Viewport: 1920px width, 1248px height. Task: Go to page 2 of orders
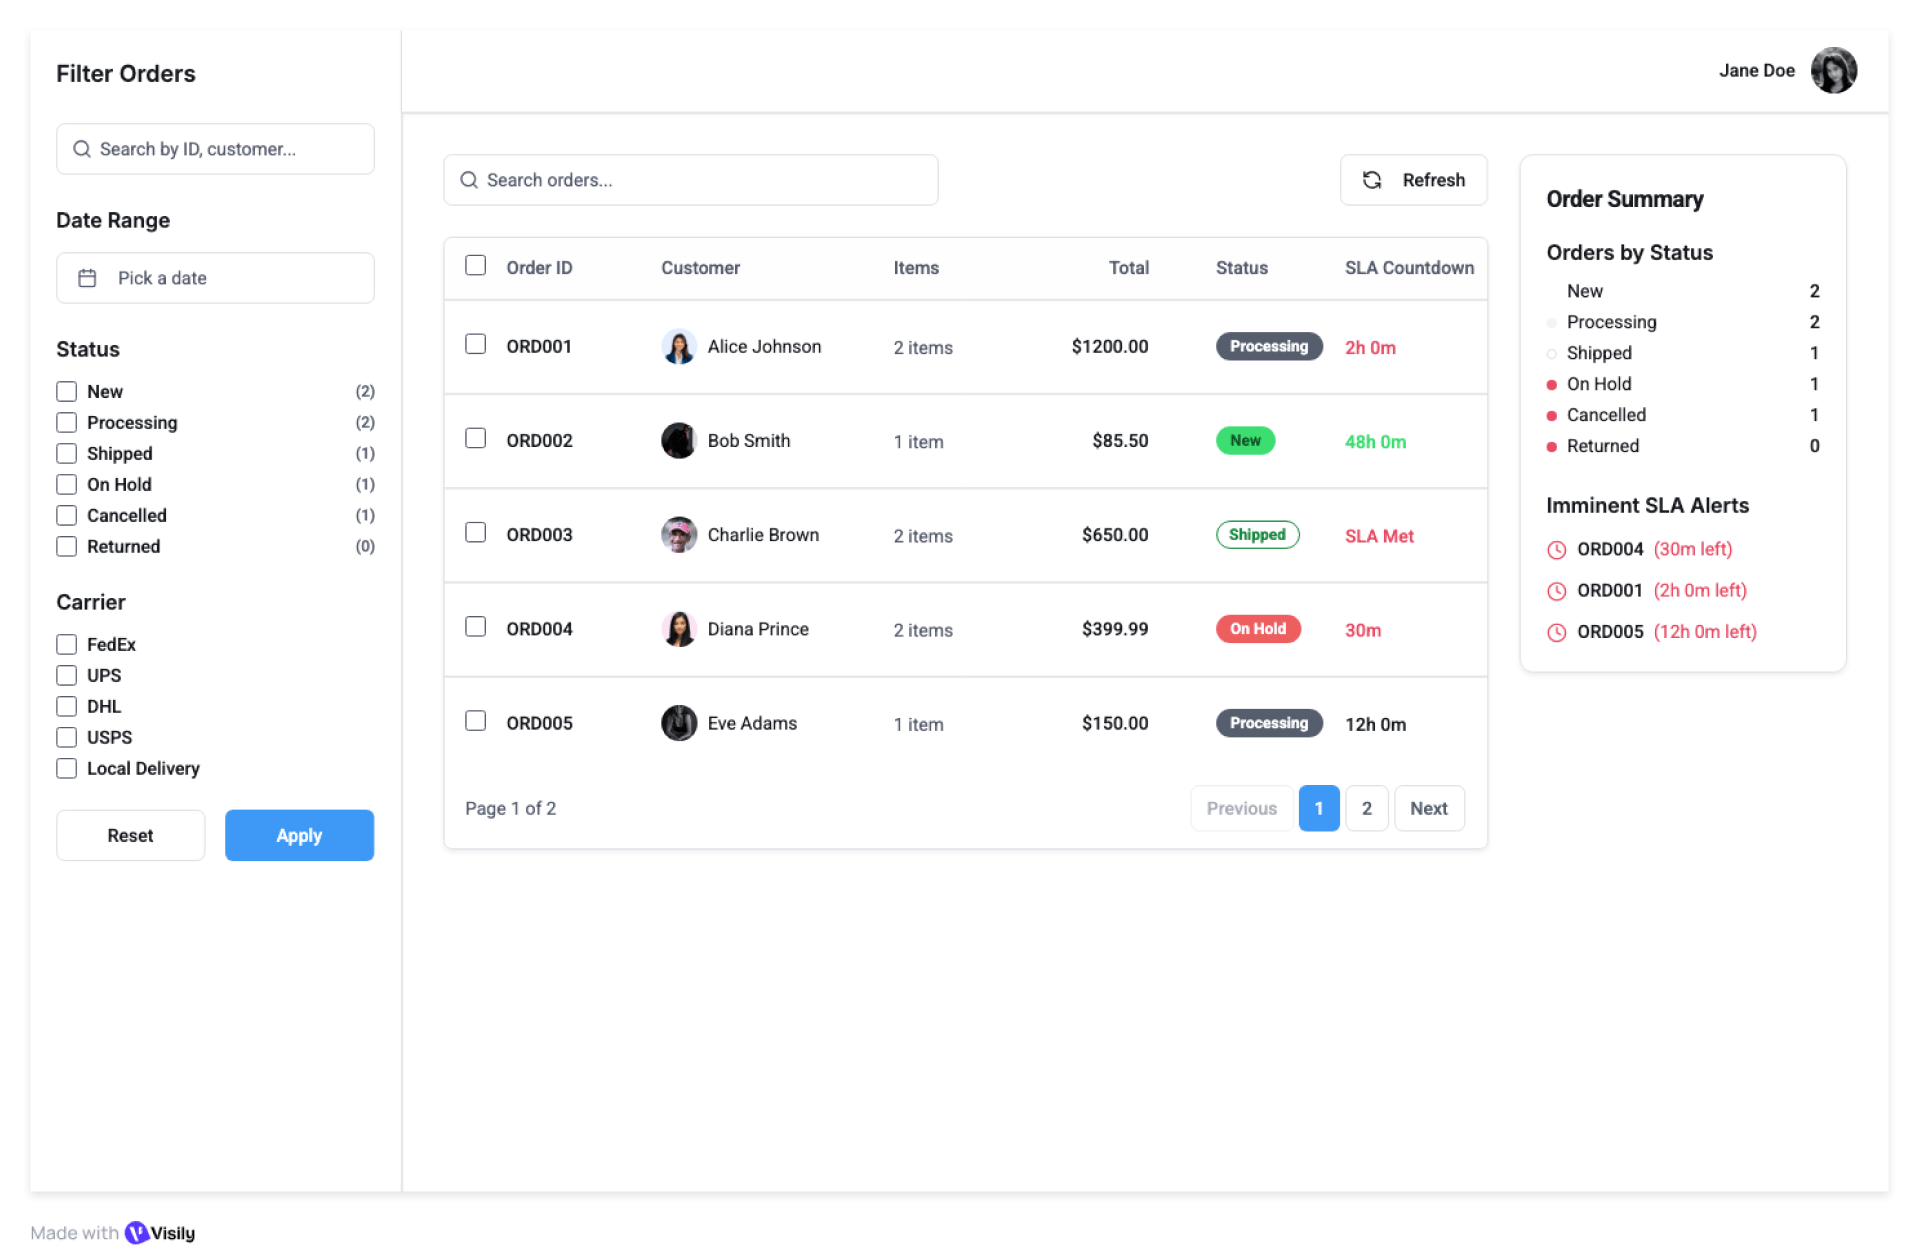[1366, 808]
